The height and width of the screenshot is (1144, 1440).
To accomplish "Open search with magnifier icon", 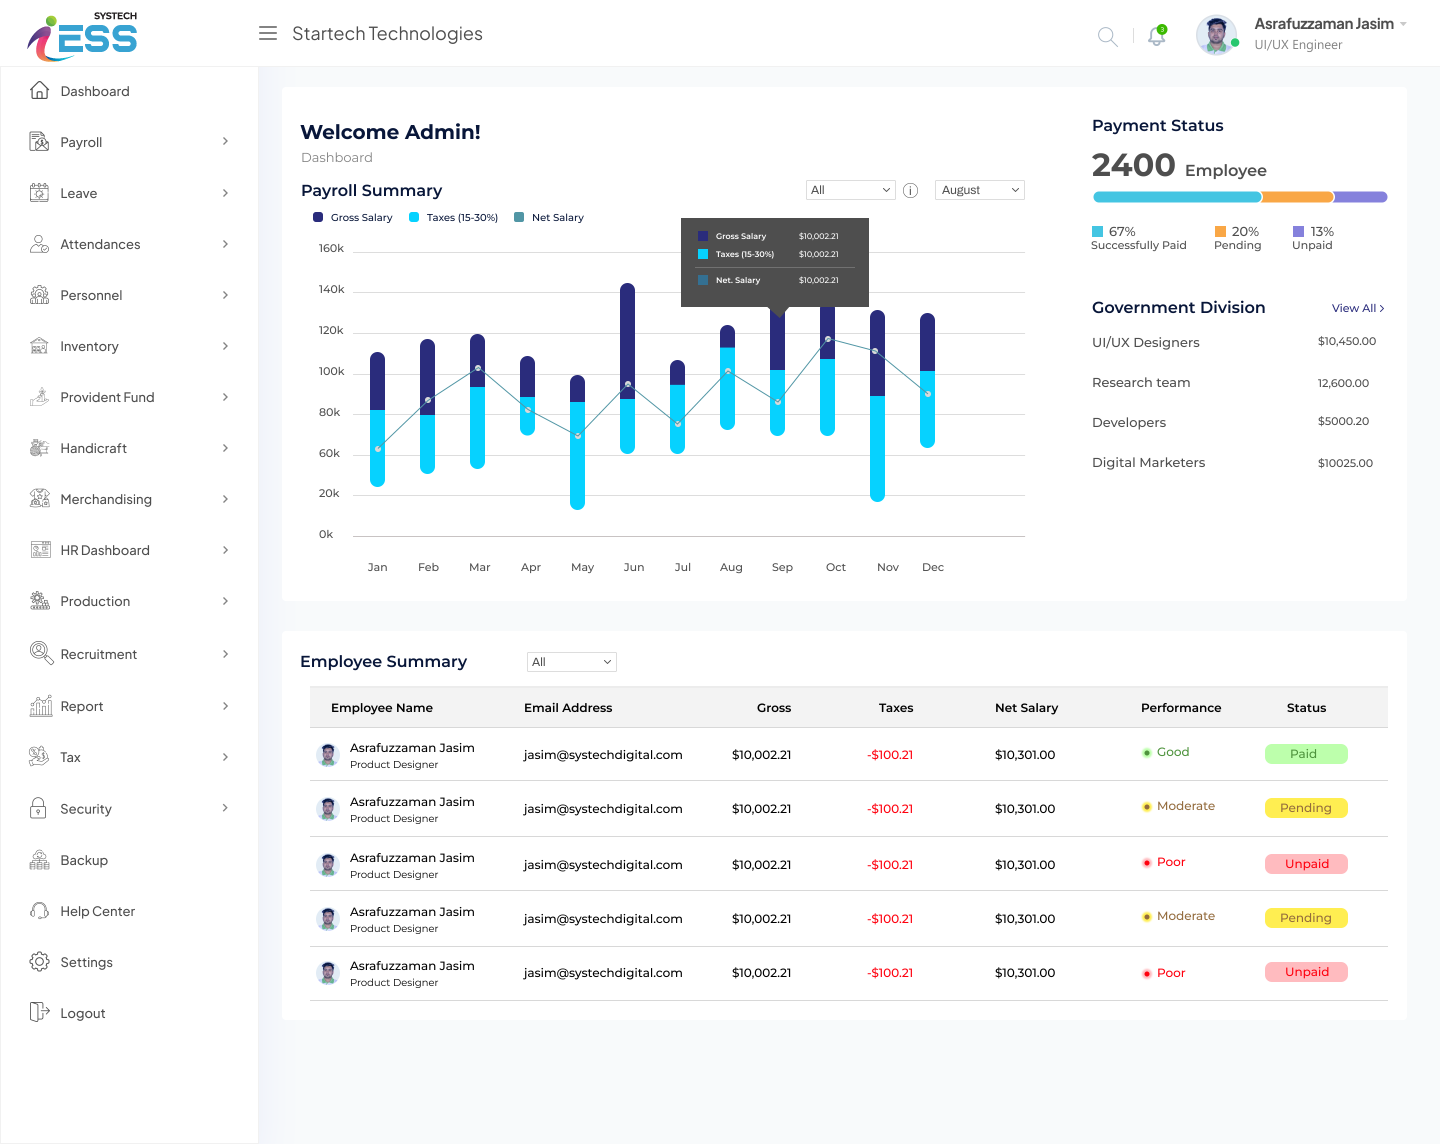I will pos(1107,37).
